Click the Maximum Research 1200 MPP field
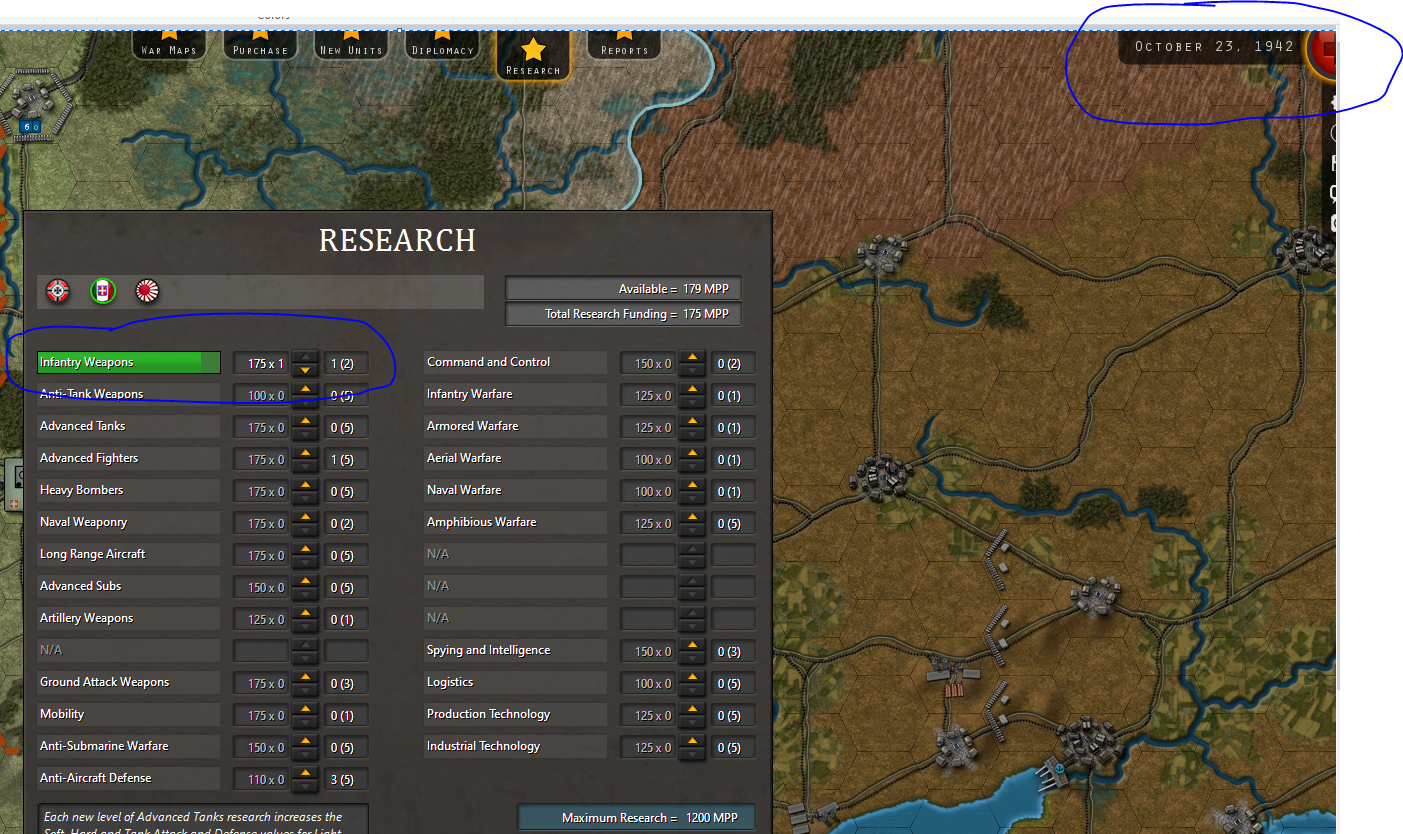 tap(636, 818)
